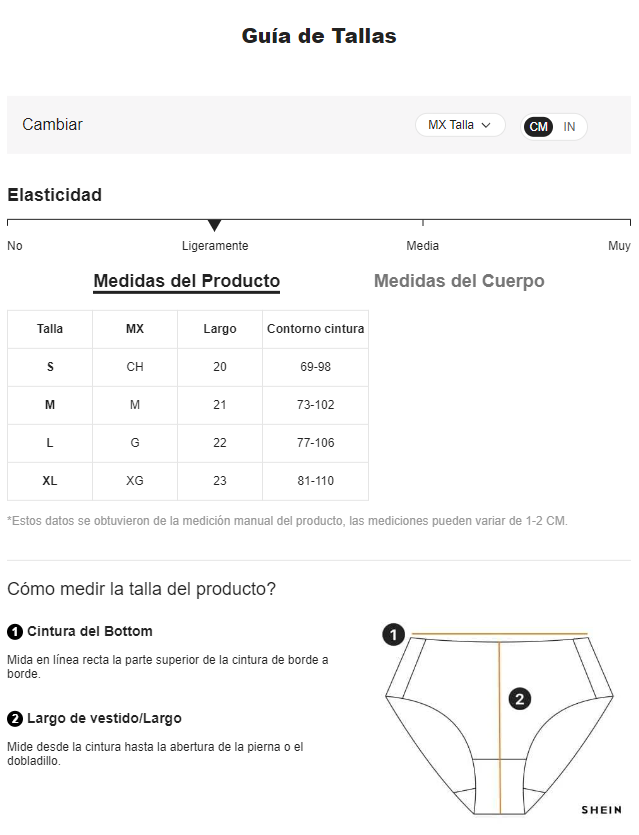Switch to the Medidas del Cuerpo tab
The image size is (639, 835).
point(459,281)
